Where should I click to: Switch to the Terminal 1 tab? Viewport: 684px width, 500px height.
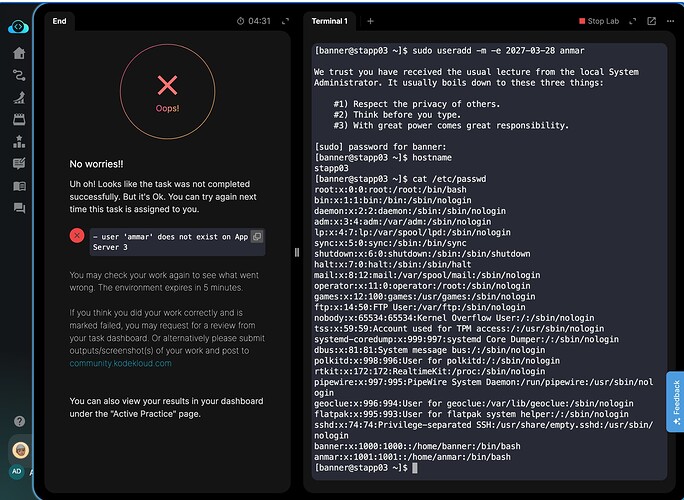click(x=329, y=21)
